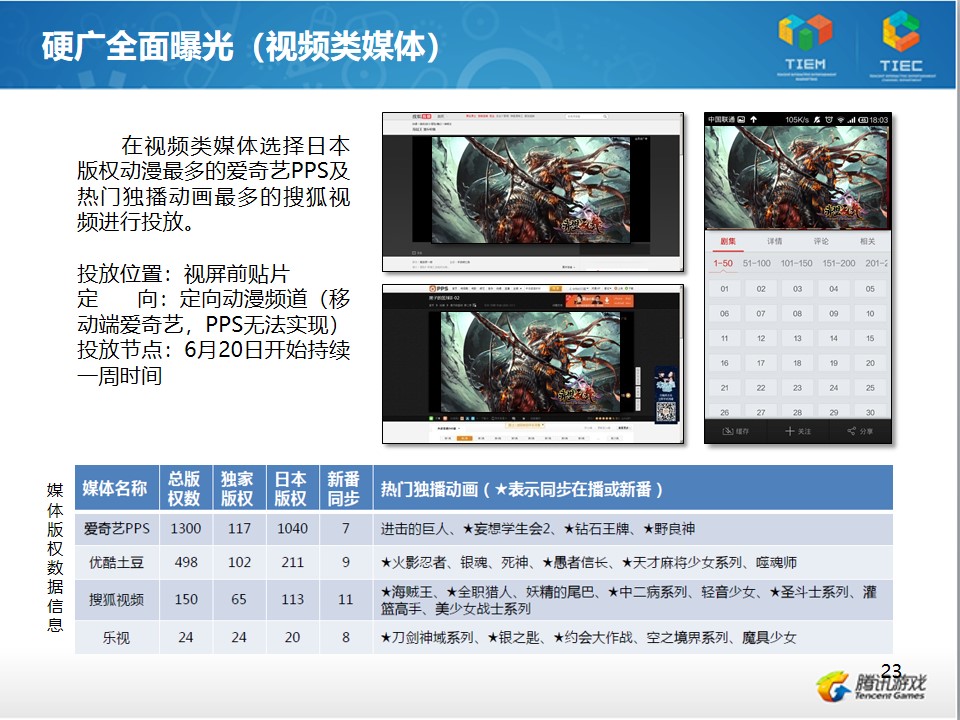Click the QR code in PPS screenshot
This screenshot has height=720, width=960.
tap(666, 412)
